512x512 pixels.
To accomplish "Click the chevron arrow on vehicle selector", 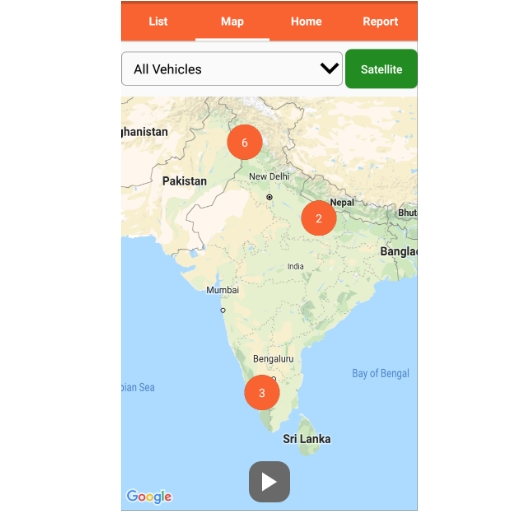I will (x=329, y=68).
